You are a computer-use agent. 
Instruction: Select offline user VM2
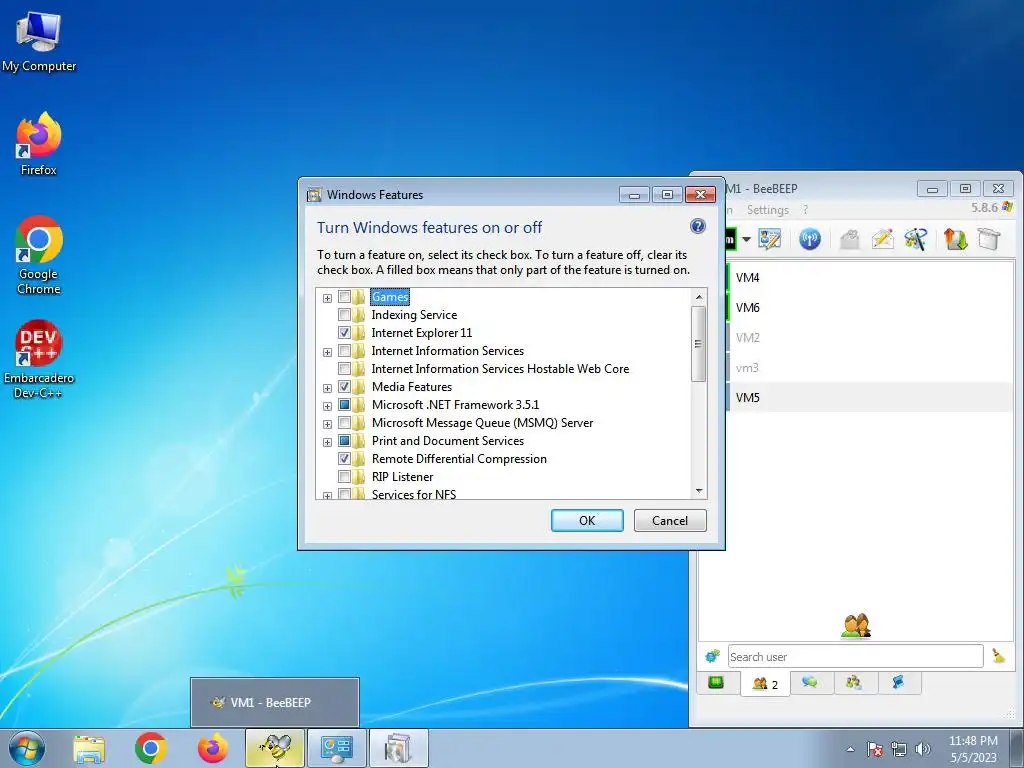[870, 338]
